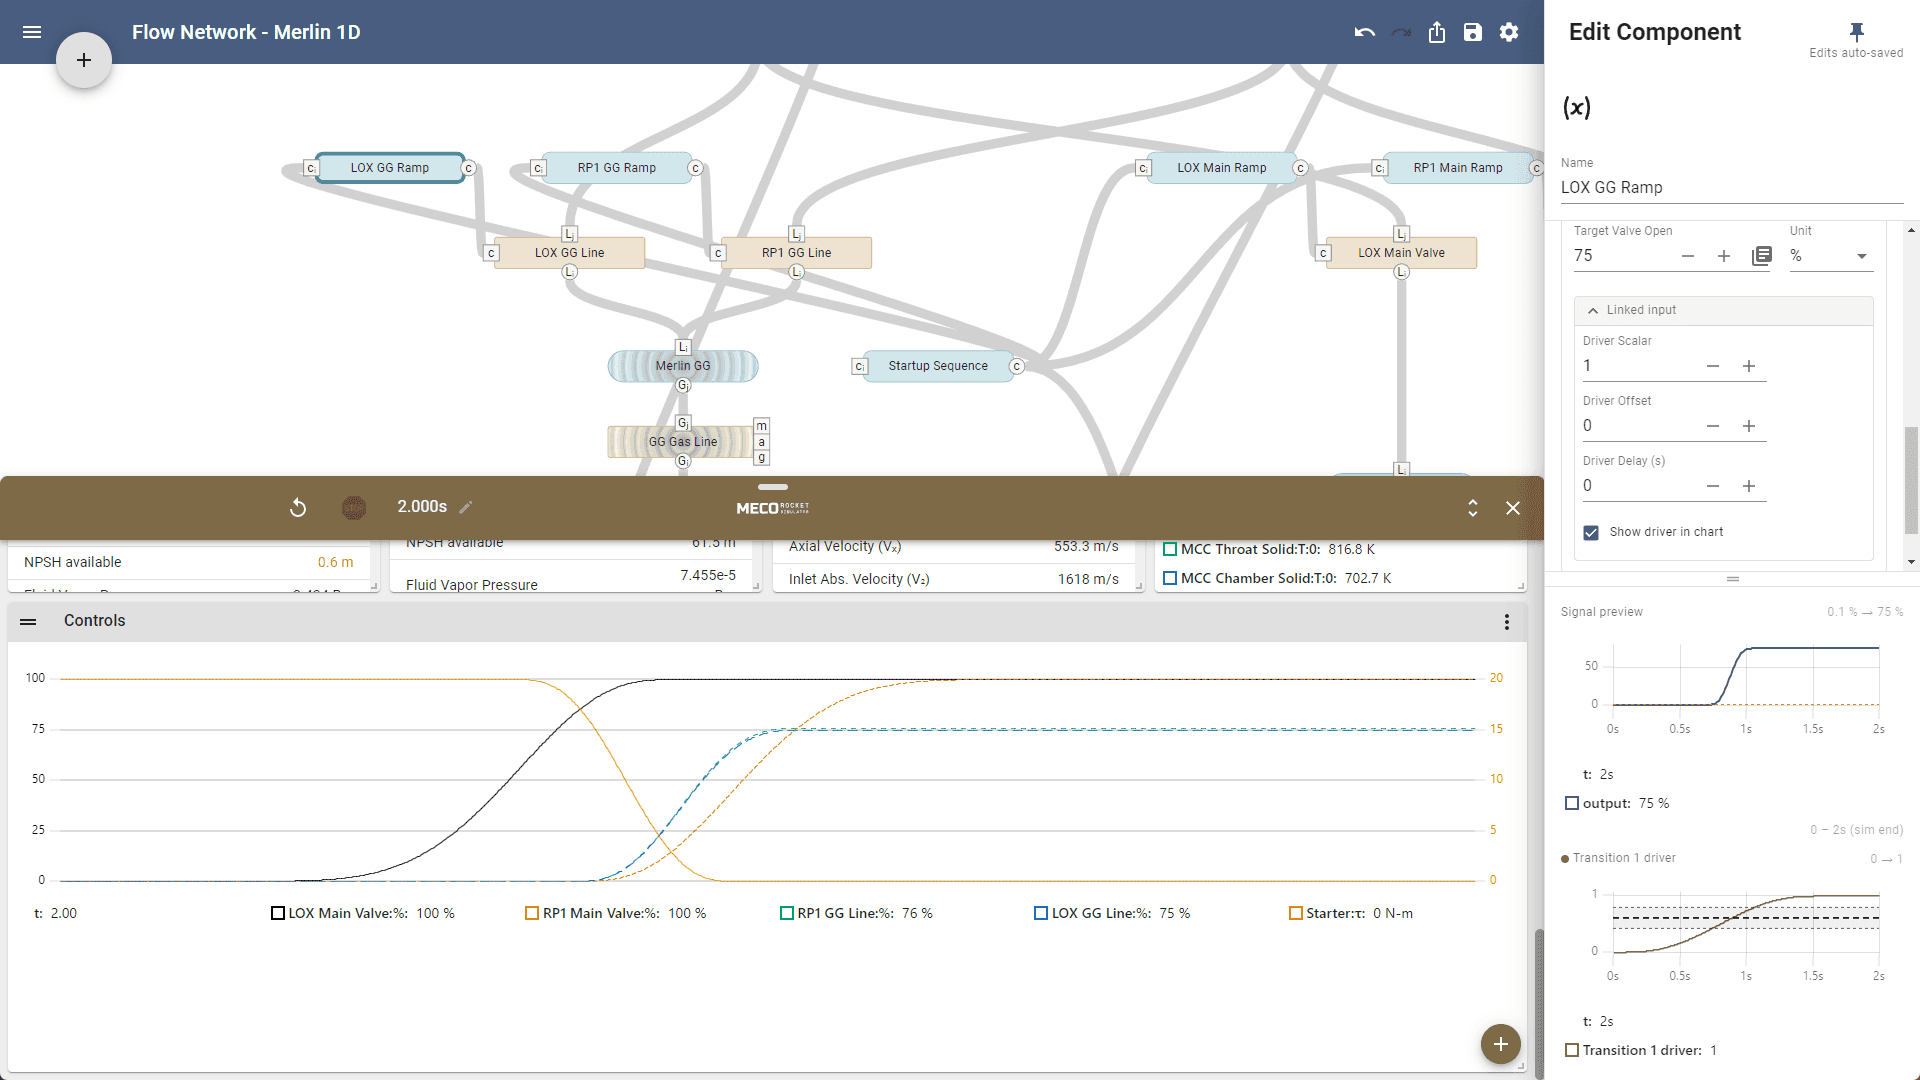Select the LOX Main Valve node
The width and height of the screenshot is (1920, 1080).
click(x=1401, y=253)
